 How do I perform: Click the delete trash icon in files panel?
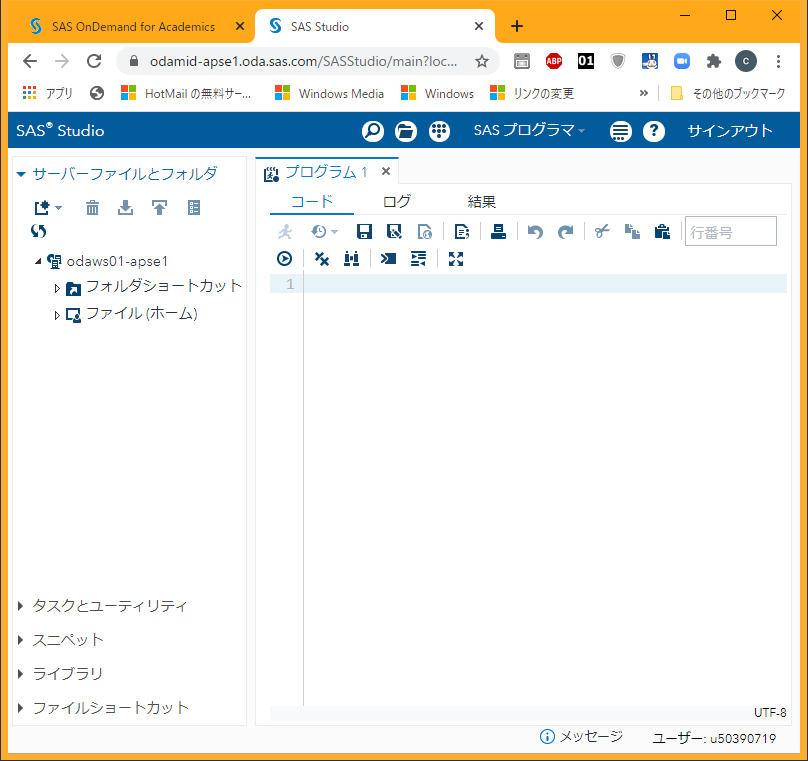click(x=92, y=208)
